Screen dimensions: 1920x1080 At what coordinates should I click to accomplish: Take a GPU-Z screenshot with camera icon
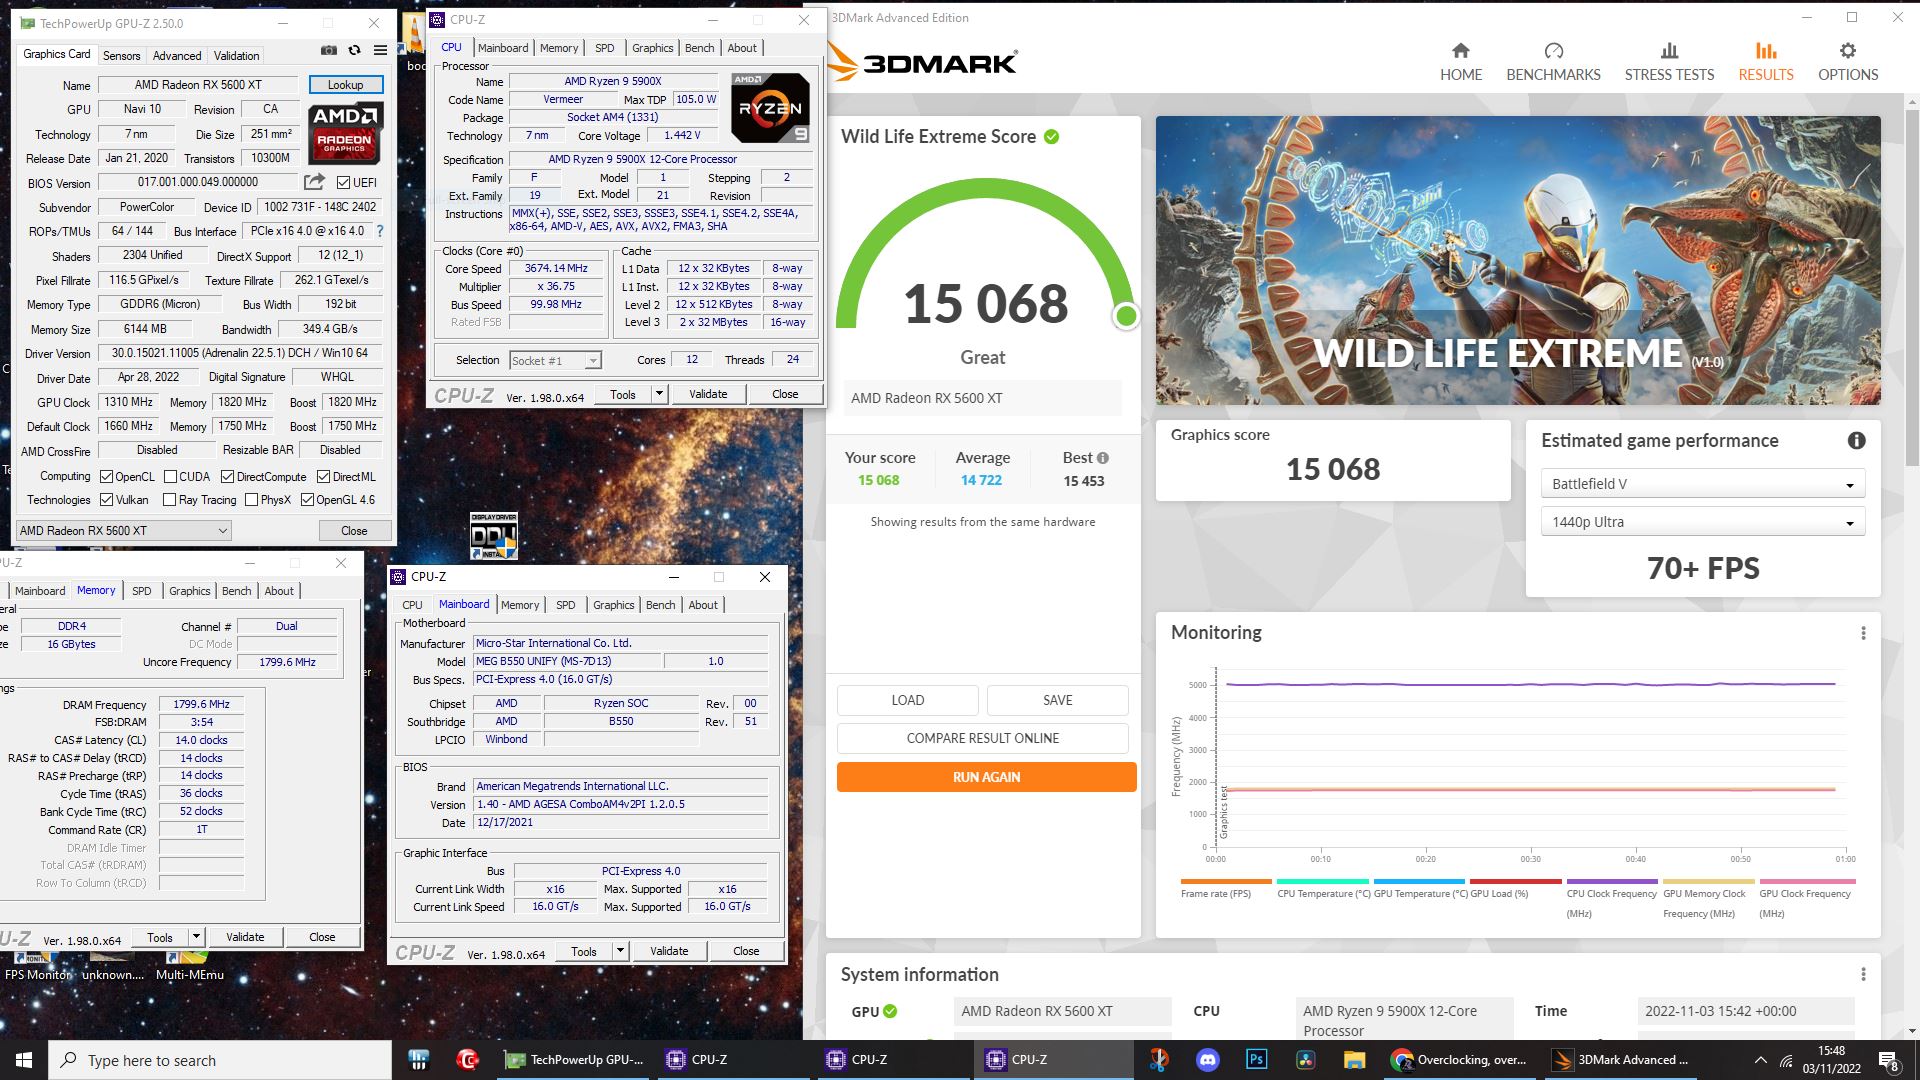[328, 50]
